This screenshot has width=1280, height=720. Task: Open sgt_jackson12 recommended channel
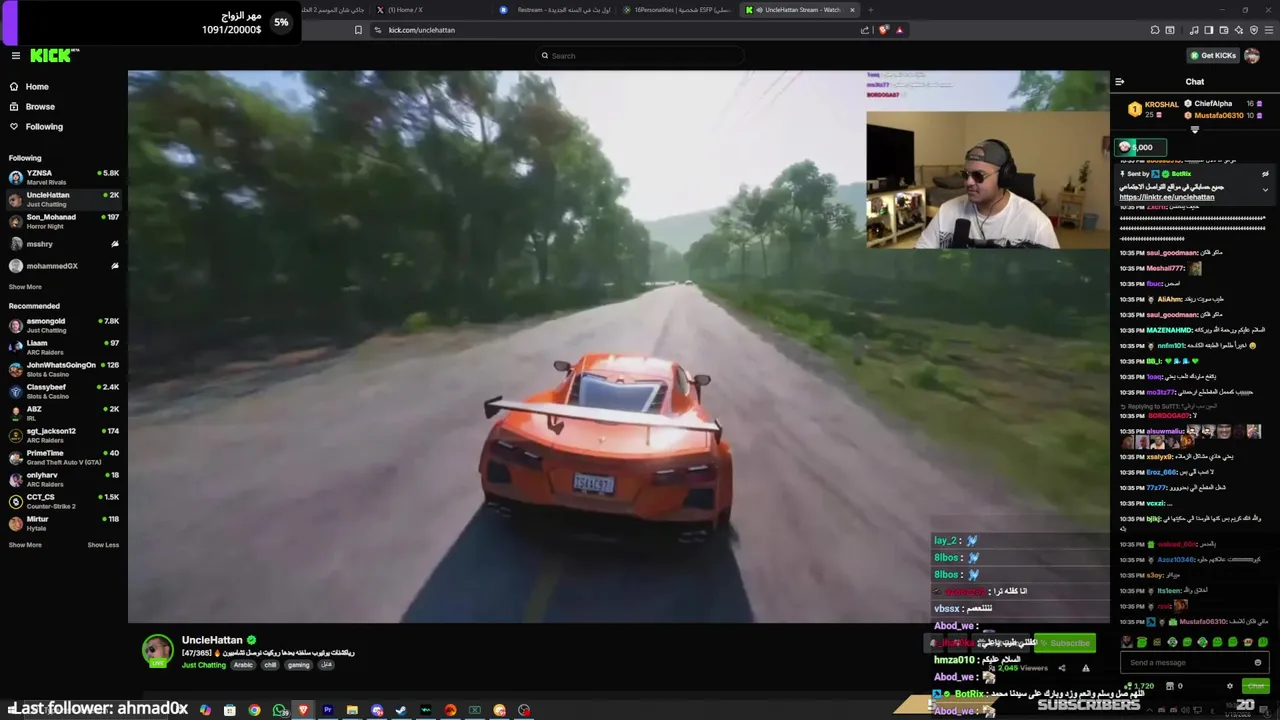(64, 435)
